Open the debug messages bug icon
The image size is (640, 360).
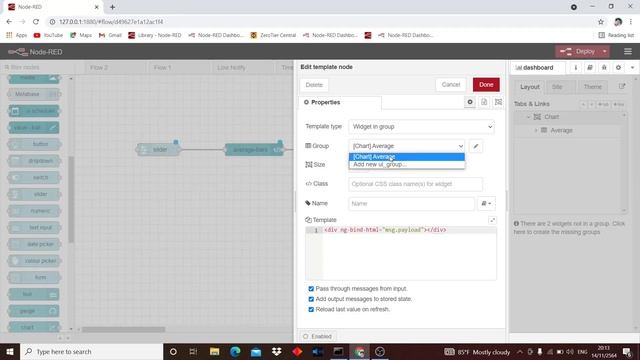point(604,68)
